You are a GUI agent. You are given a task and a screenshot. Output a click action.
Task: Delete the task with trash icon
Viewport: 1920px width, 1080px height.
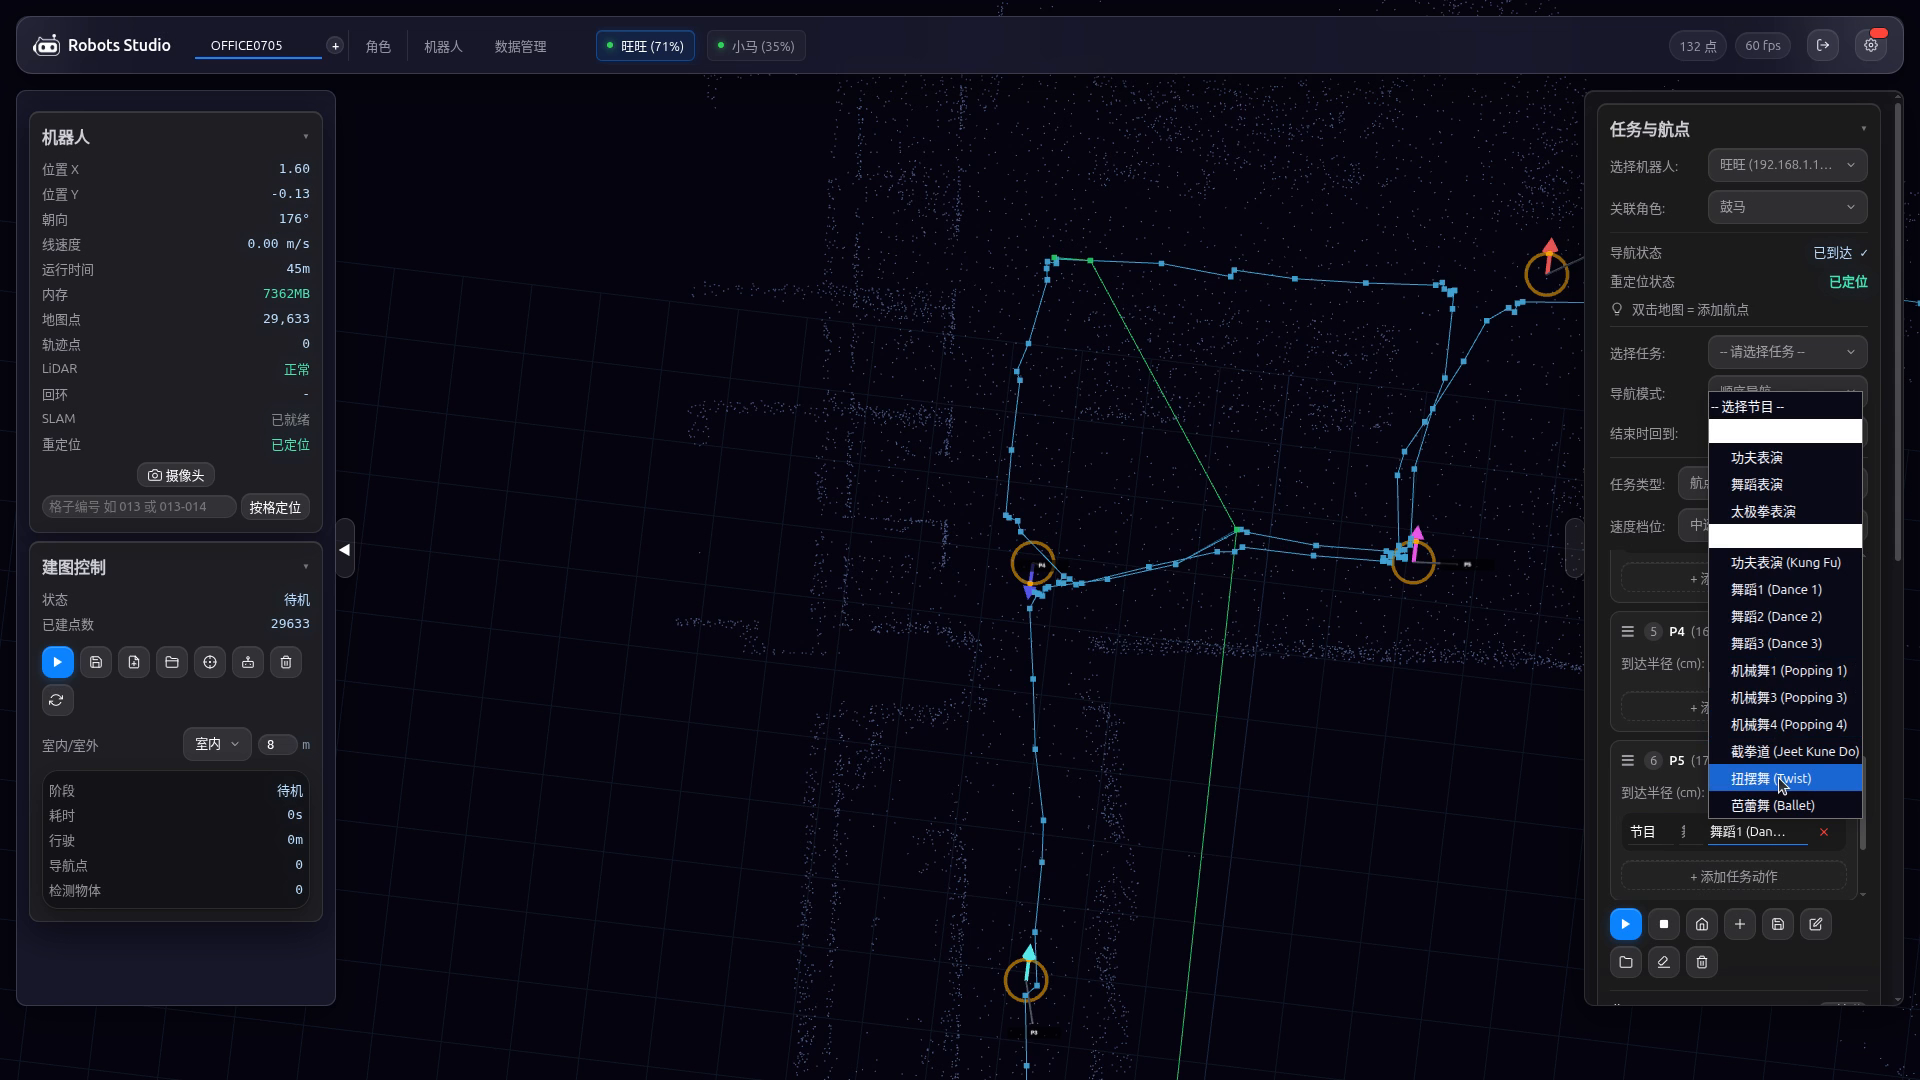[x=1702, y=962]
